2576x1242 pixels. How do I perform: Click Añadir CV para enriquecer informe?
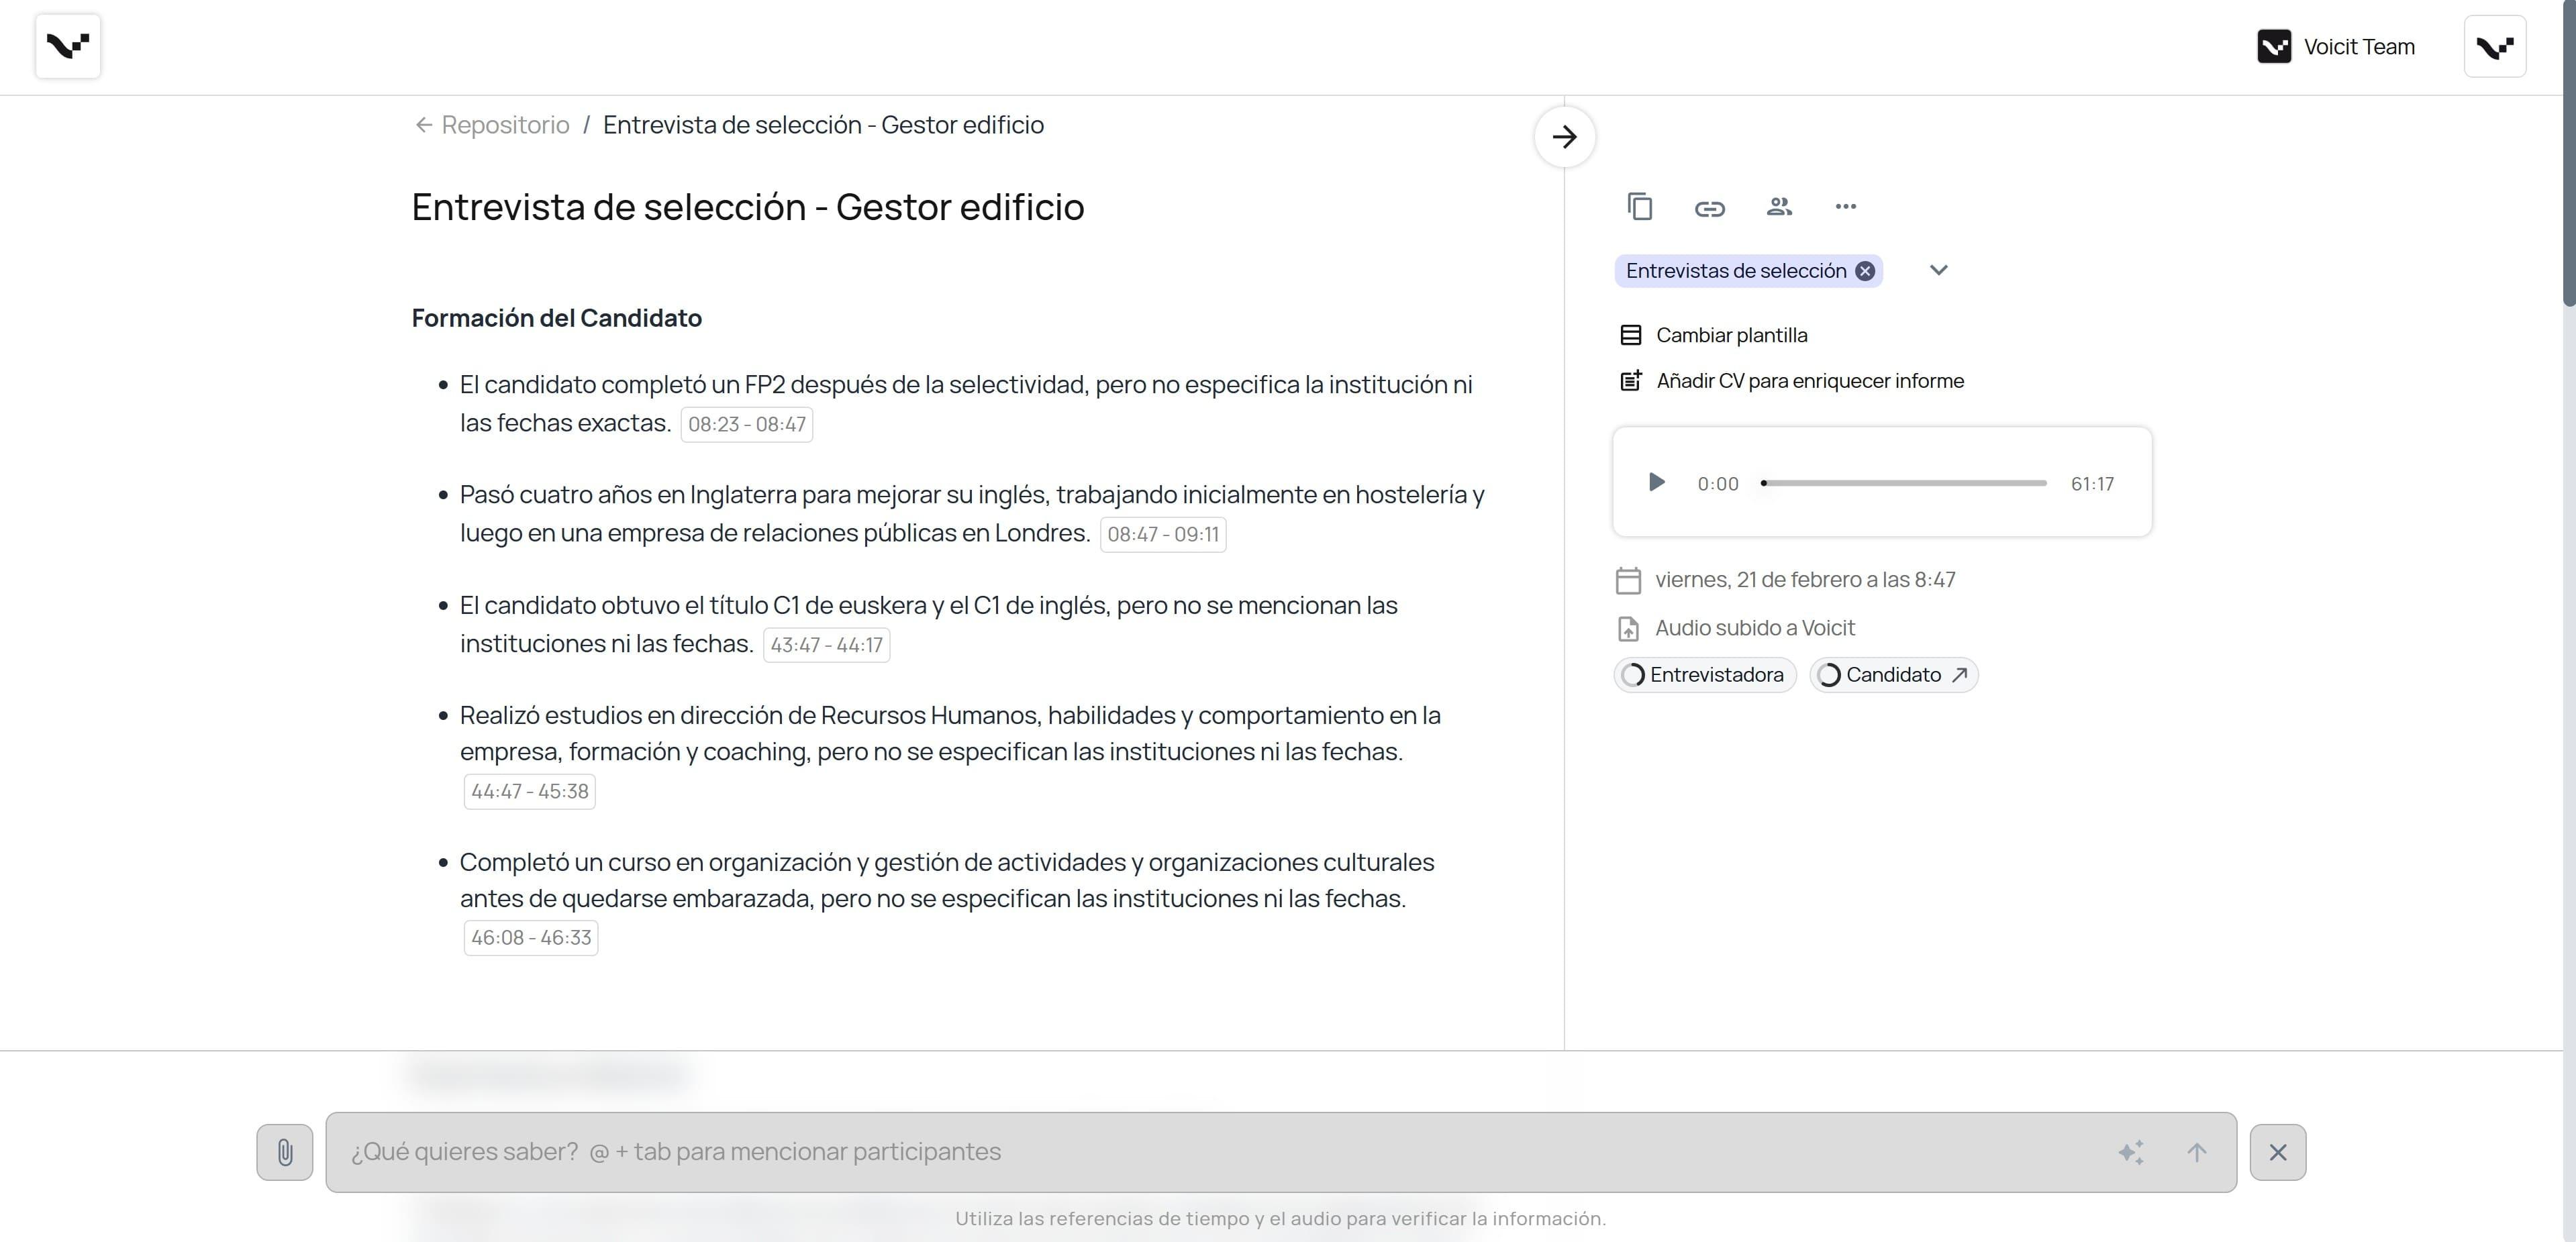pos(1808,381)
